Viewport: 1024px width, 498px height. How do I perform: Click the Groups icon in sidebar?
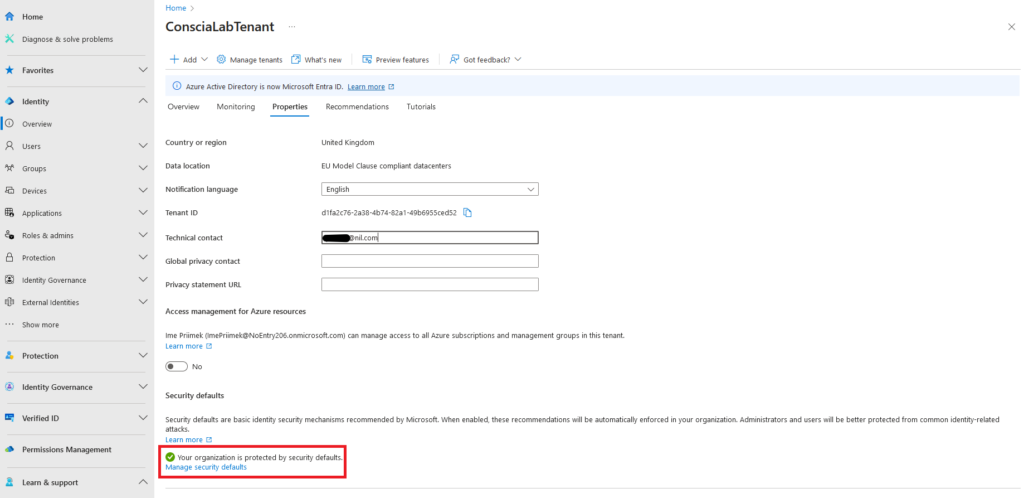coord(9,168)
